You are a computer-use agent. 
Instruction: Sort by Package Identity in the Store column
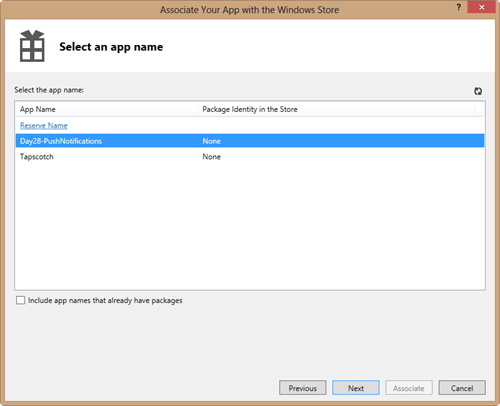click(336, 109)
